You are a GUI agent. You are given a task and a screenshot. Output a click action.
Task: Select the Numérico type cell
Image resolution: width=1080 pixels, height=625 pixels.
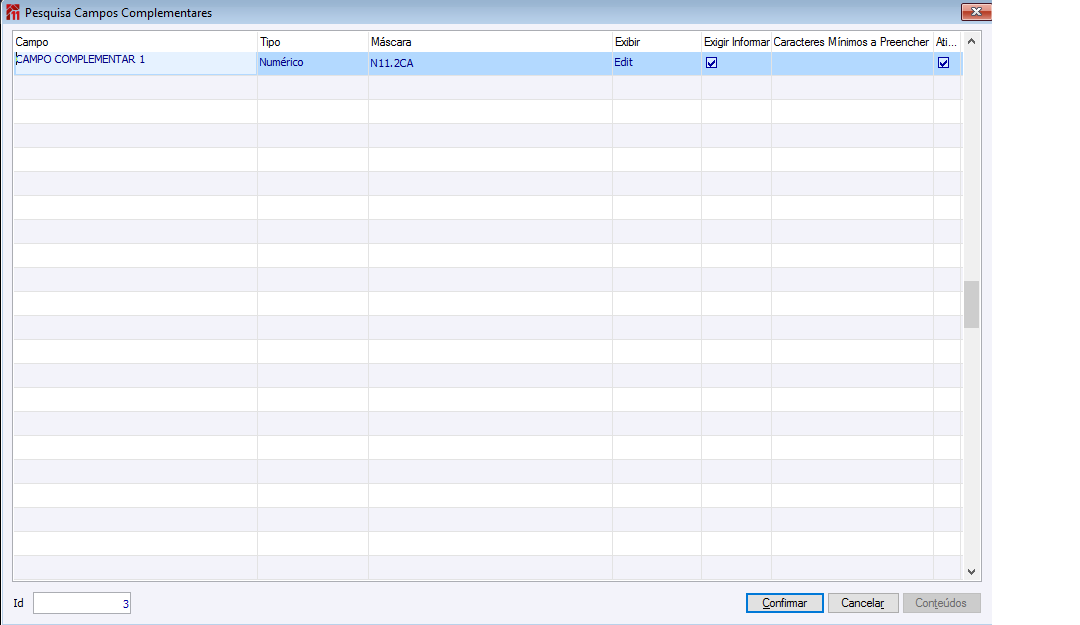[313, 63]
